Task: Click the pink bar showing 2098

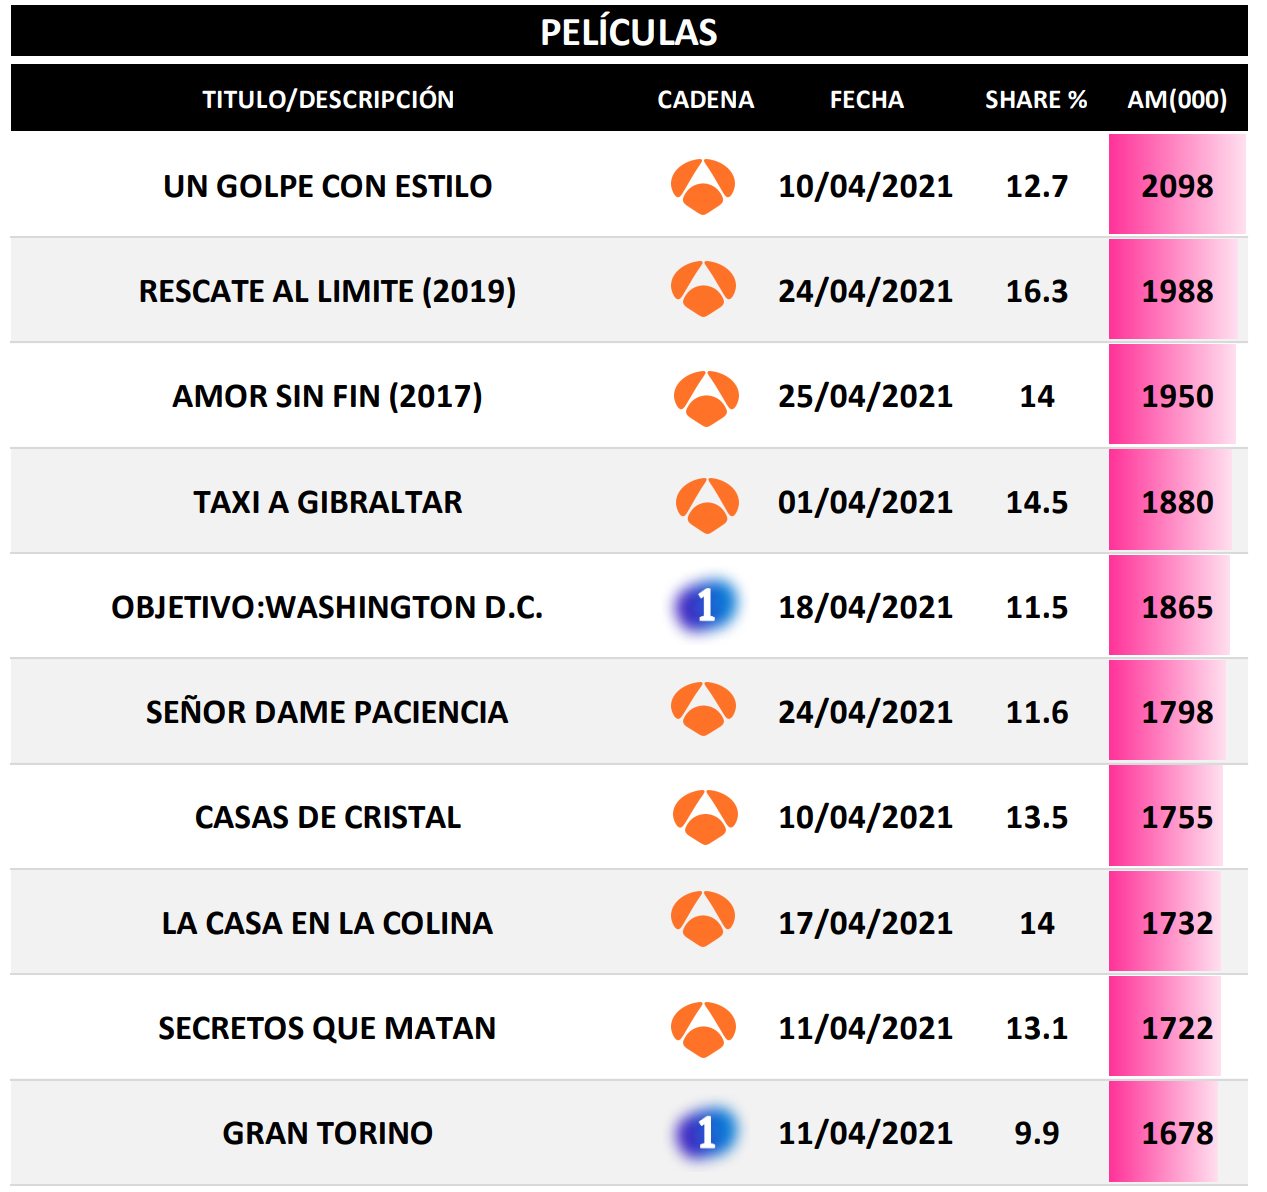Action: (x=1177, y=186)
